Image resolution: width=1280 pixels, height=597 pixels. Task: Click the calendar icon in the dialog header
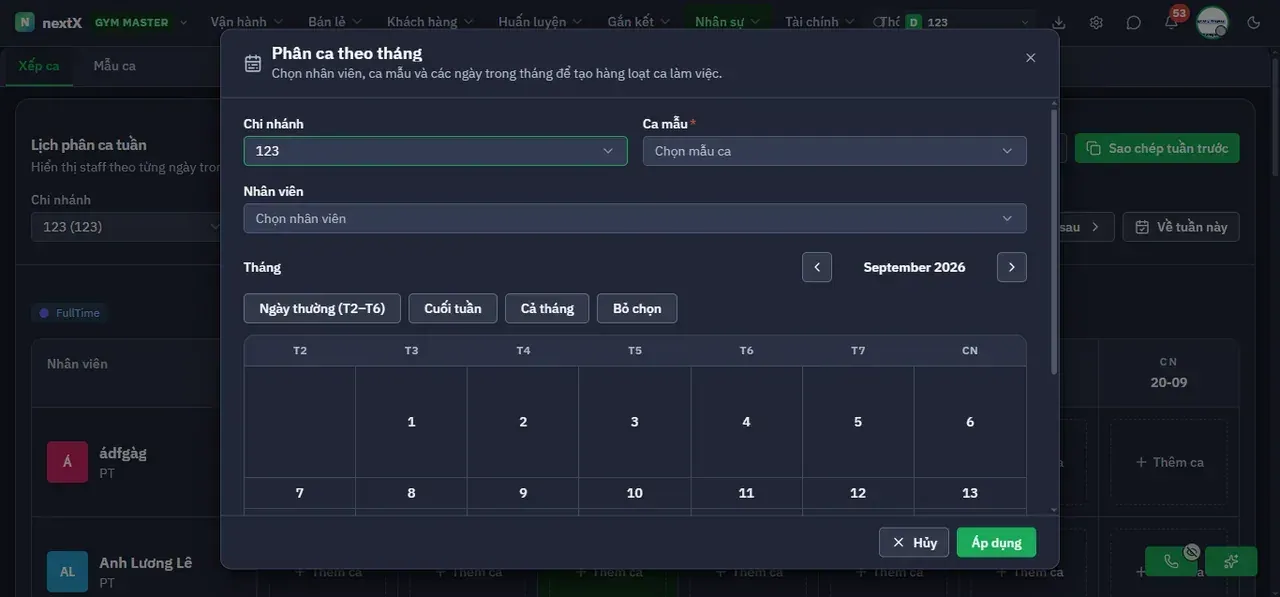[x=253, y=63]
